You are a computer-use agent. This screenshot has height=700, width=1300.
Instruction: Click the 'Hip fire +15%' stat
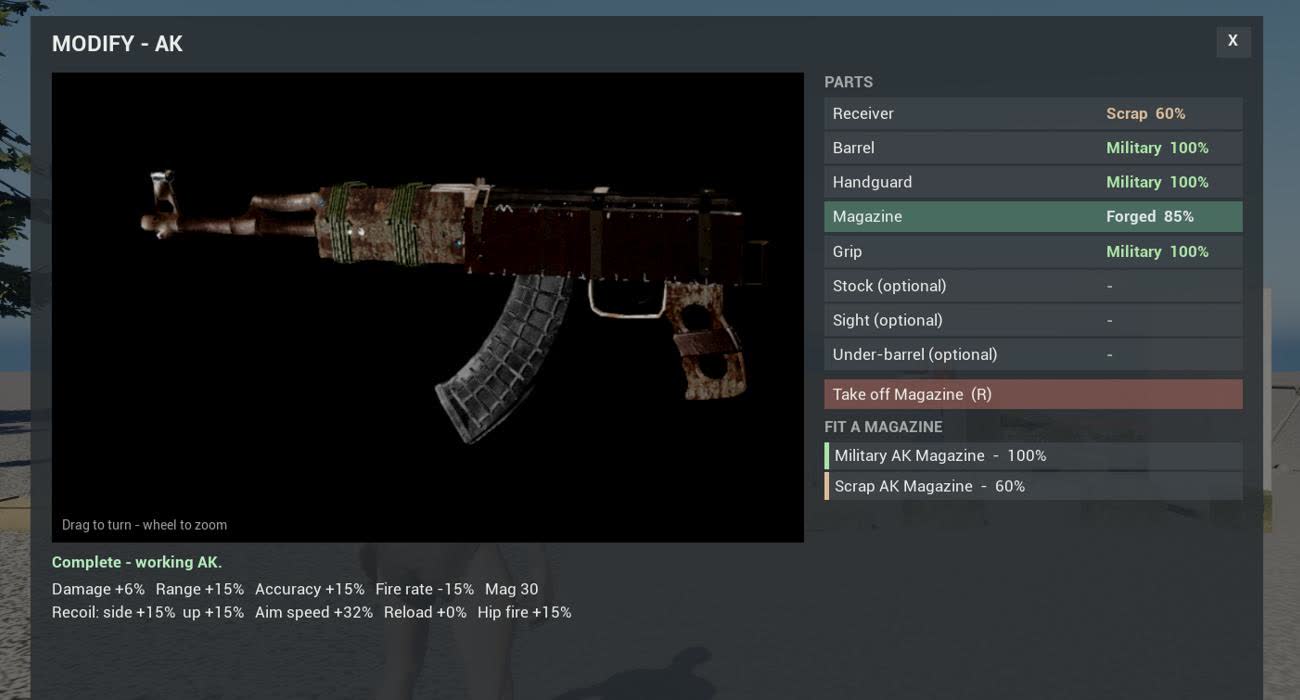pos(525,612)
